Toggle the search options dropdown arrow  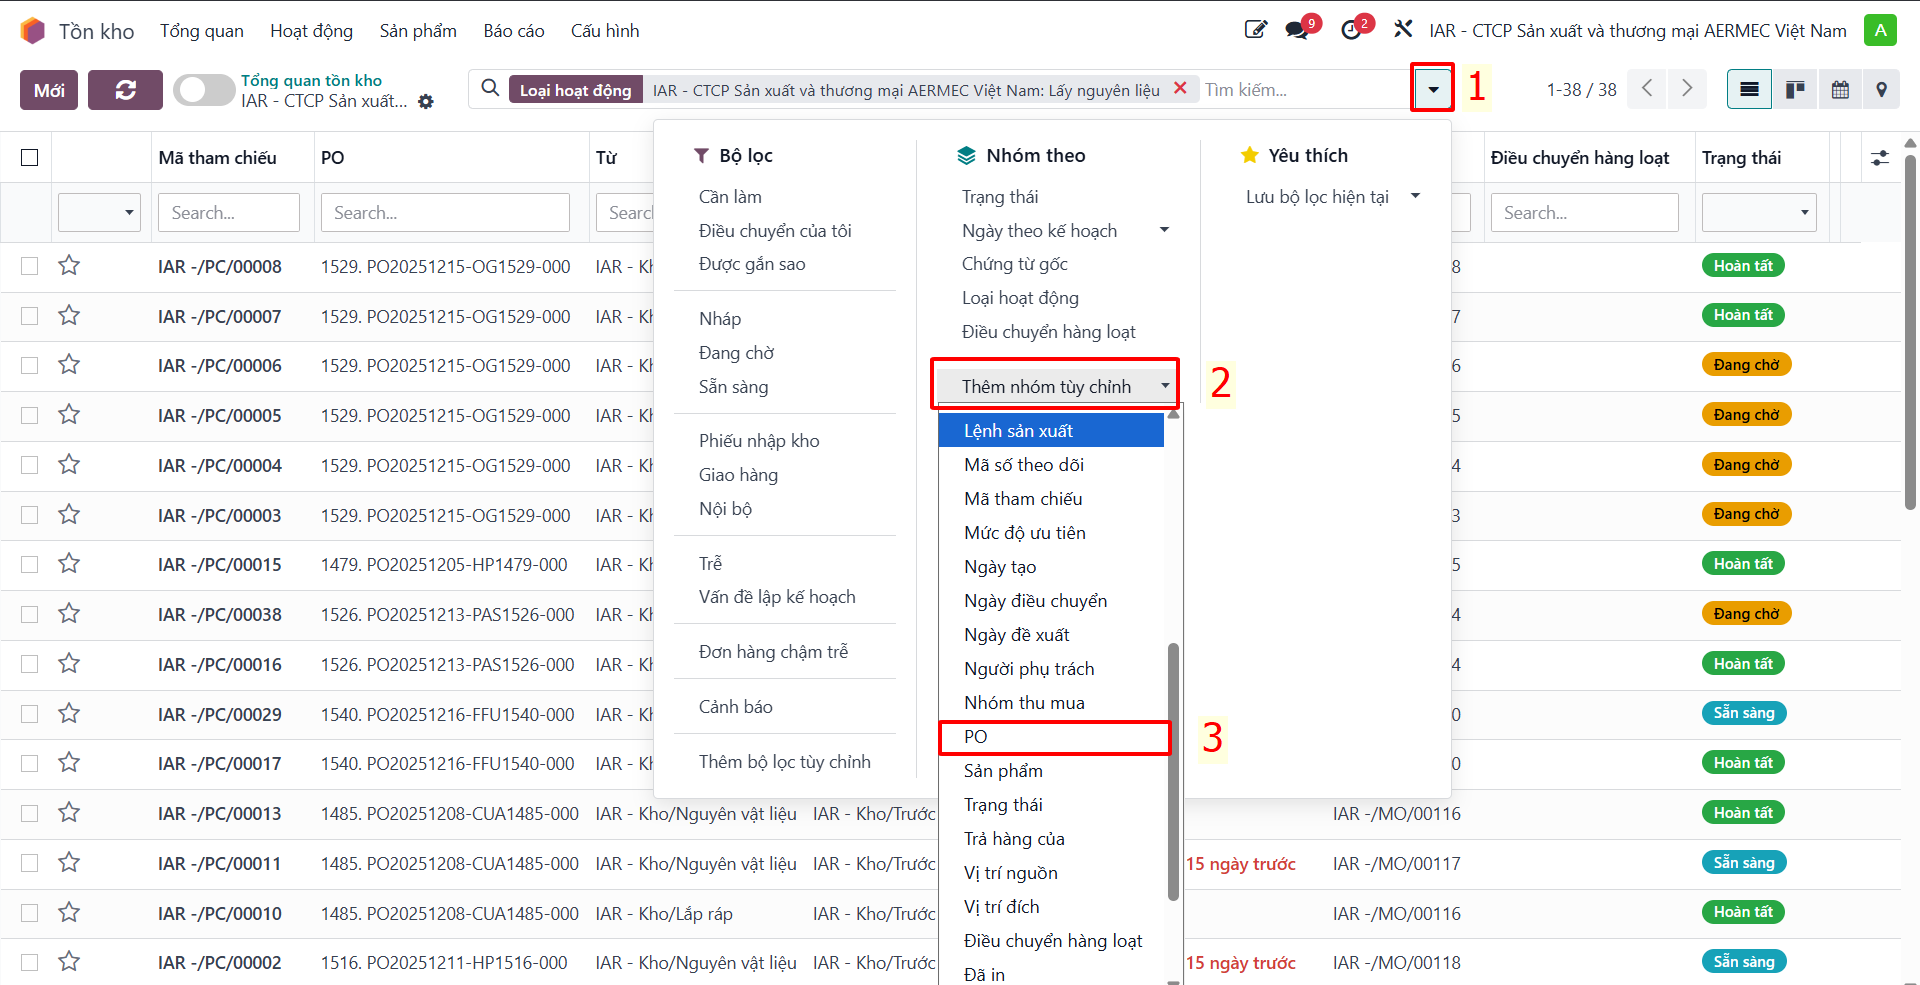click(x=1433, y=90)
